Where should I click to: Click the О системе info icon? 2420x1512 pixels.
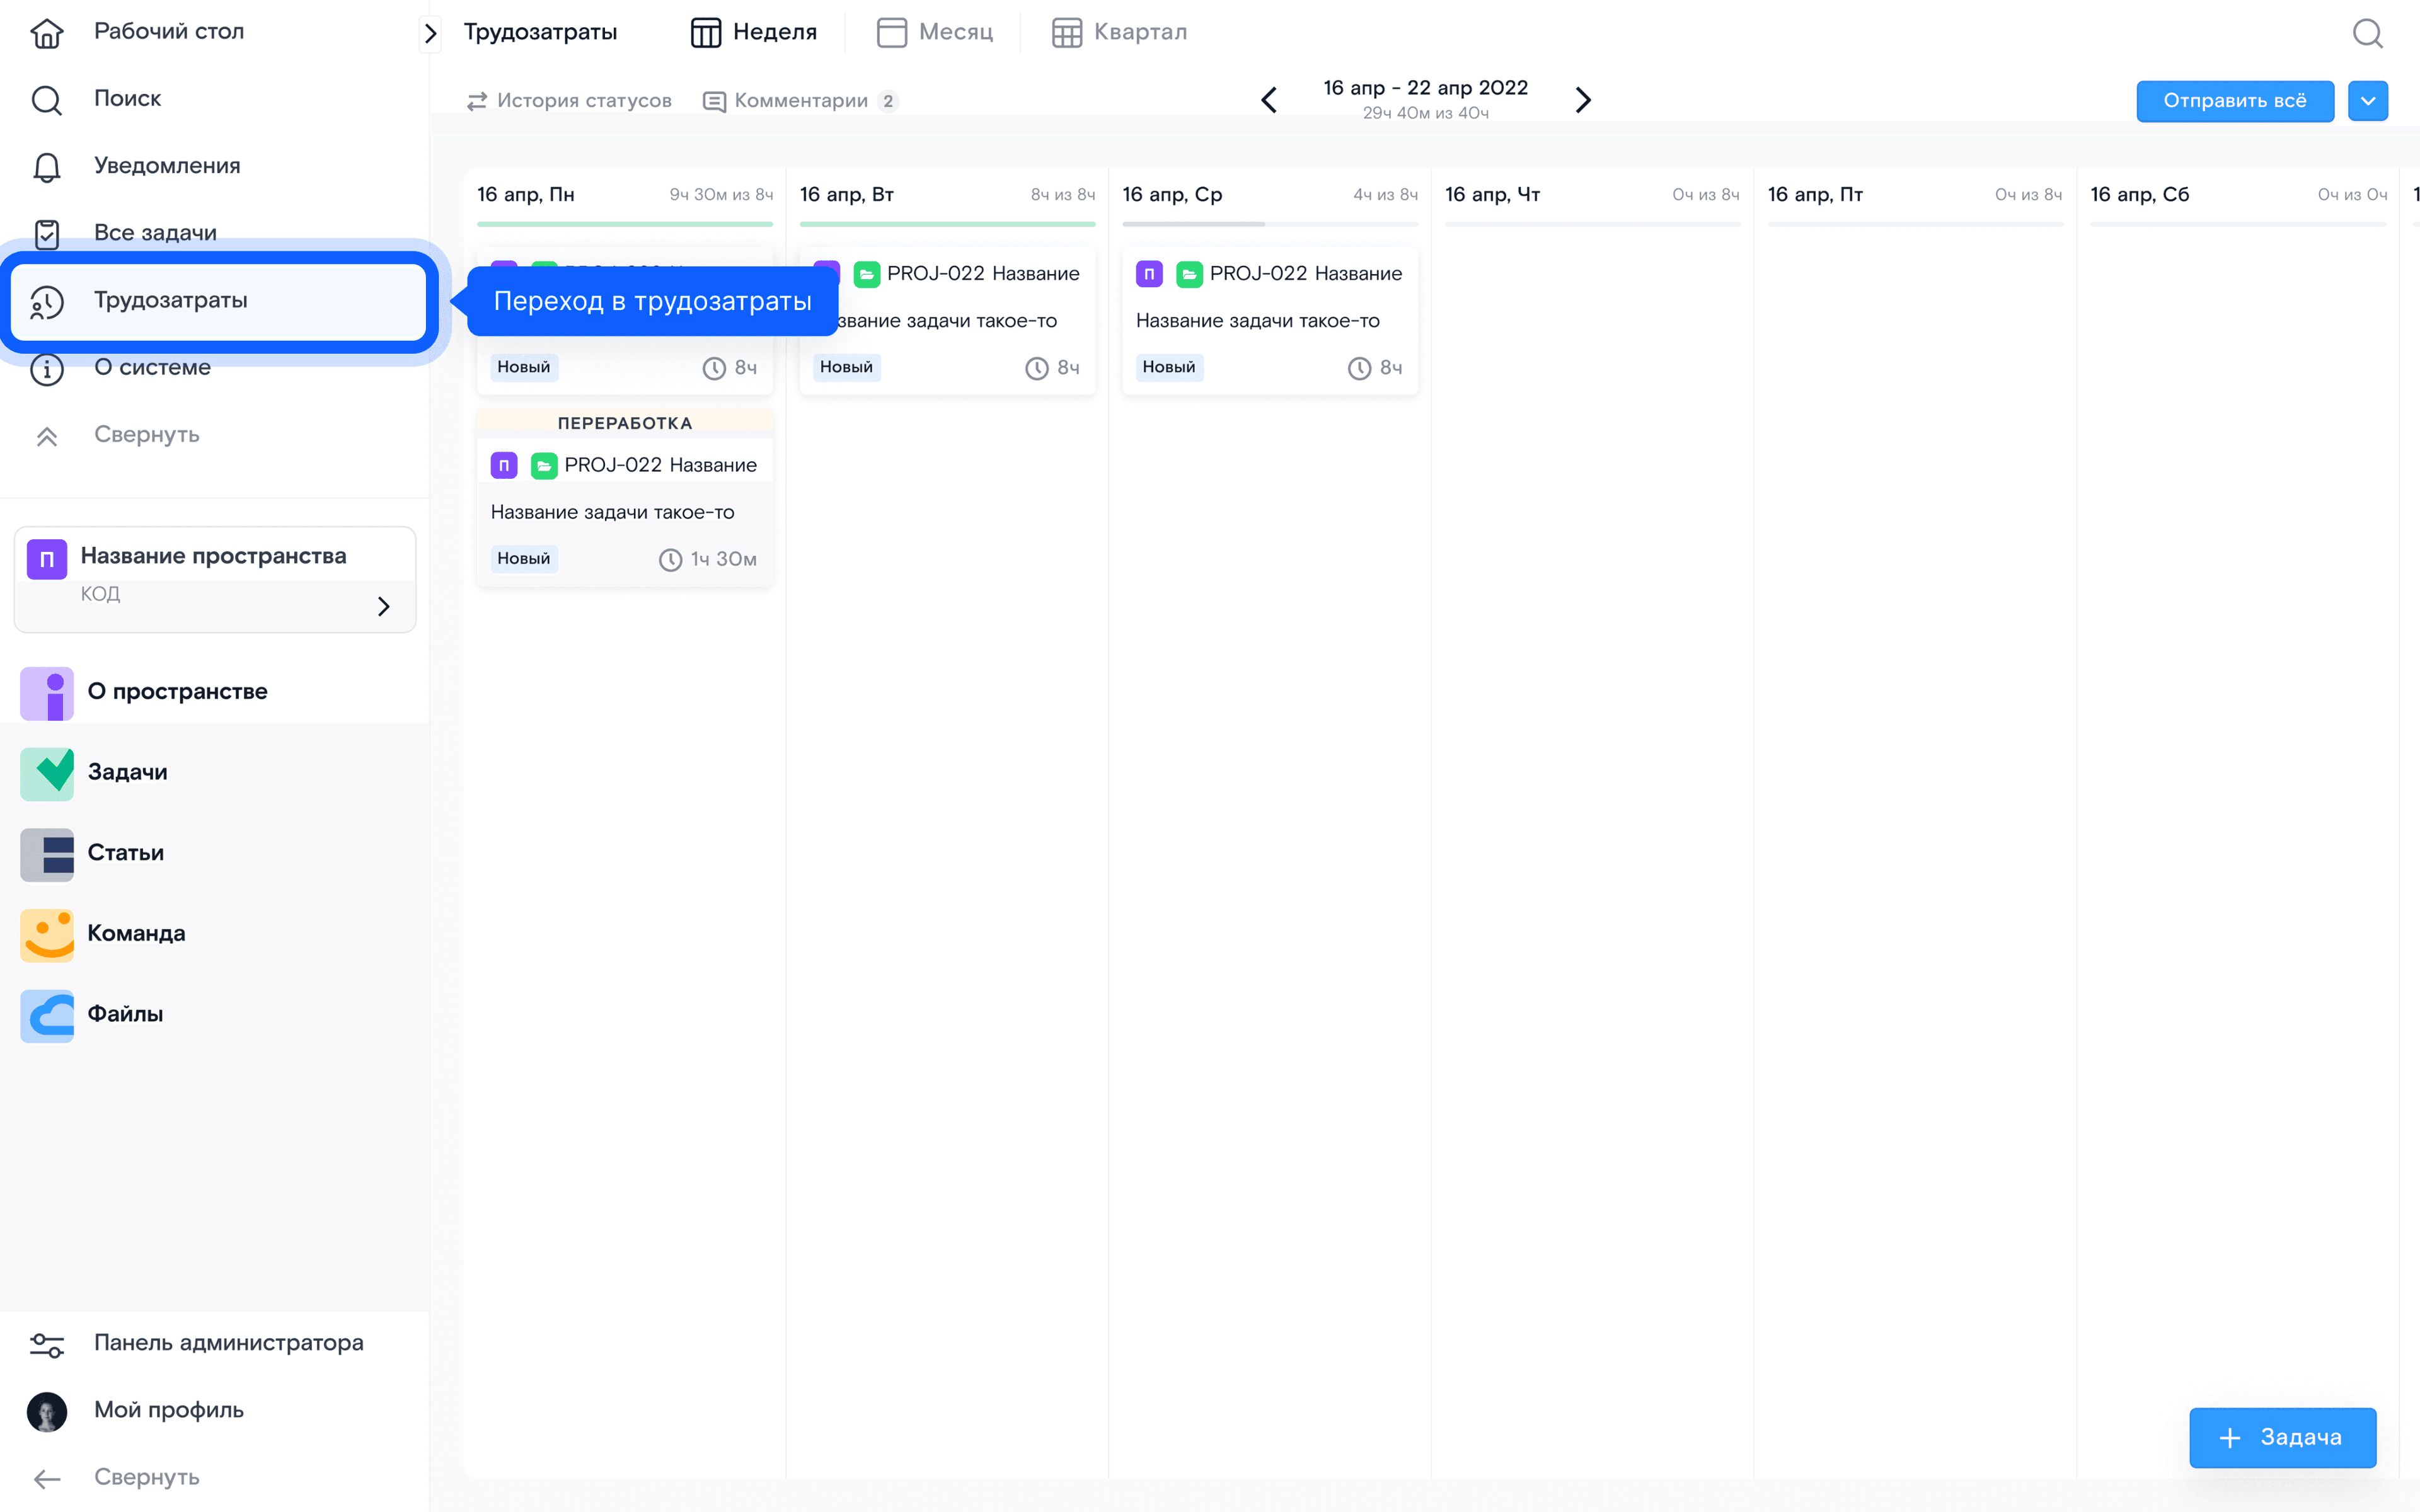coord(46,369)
